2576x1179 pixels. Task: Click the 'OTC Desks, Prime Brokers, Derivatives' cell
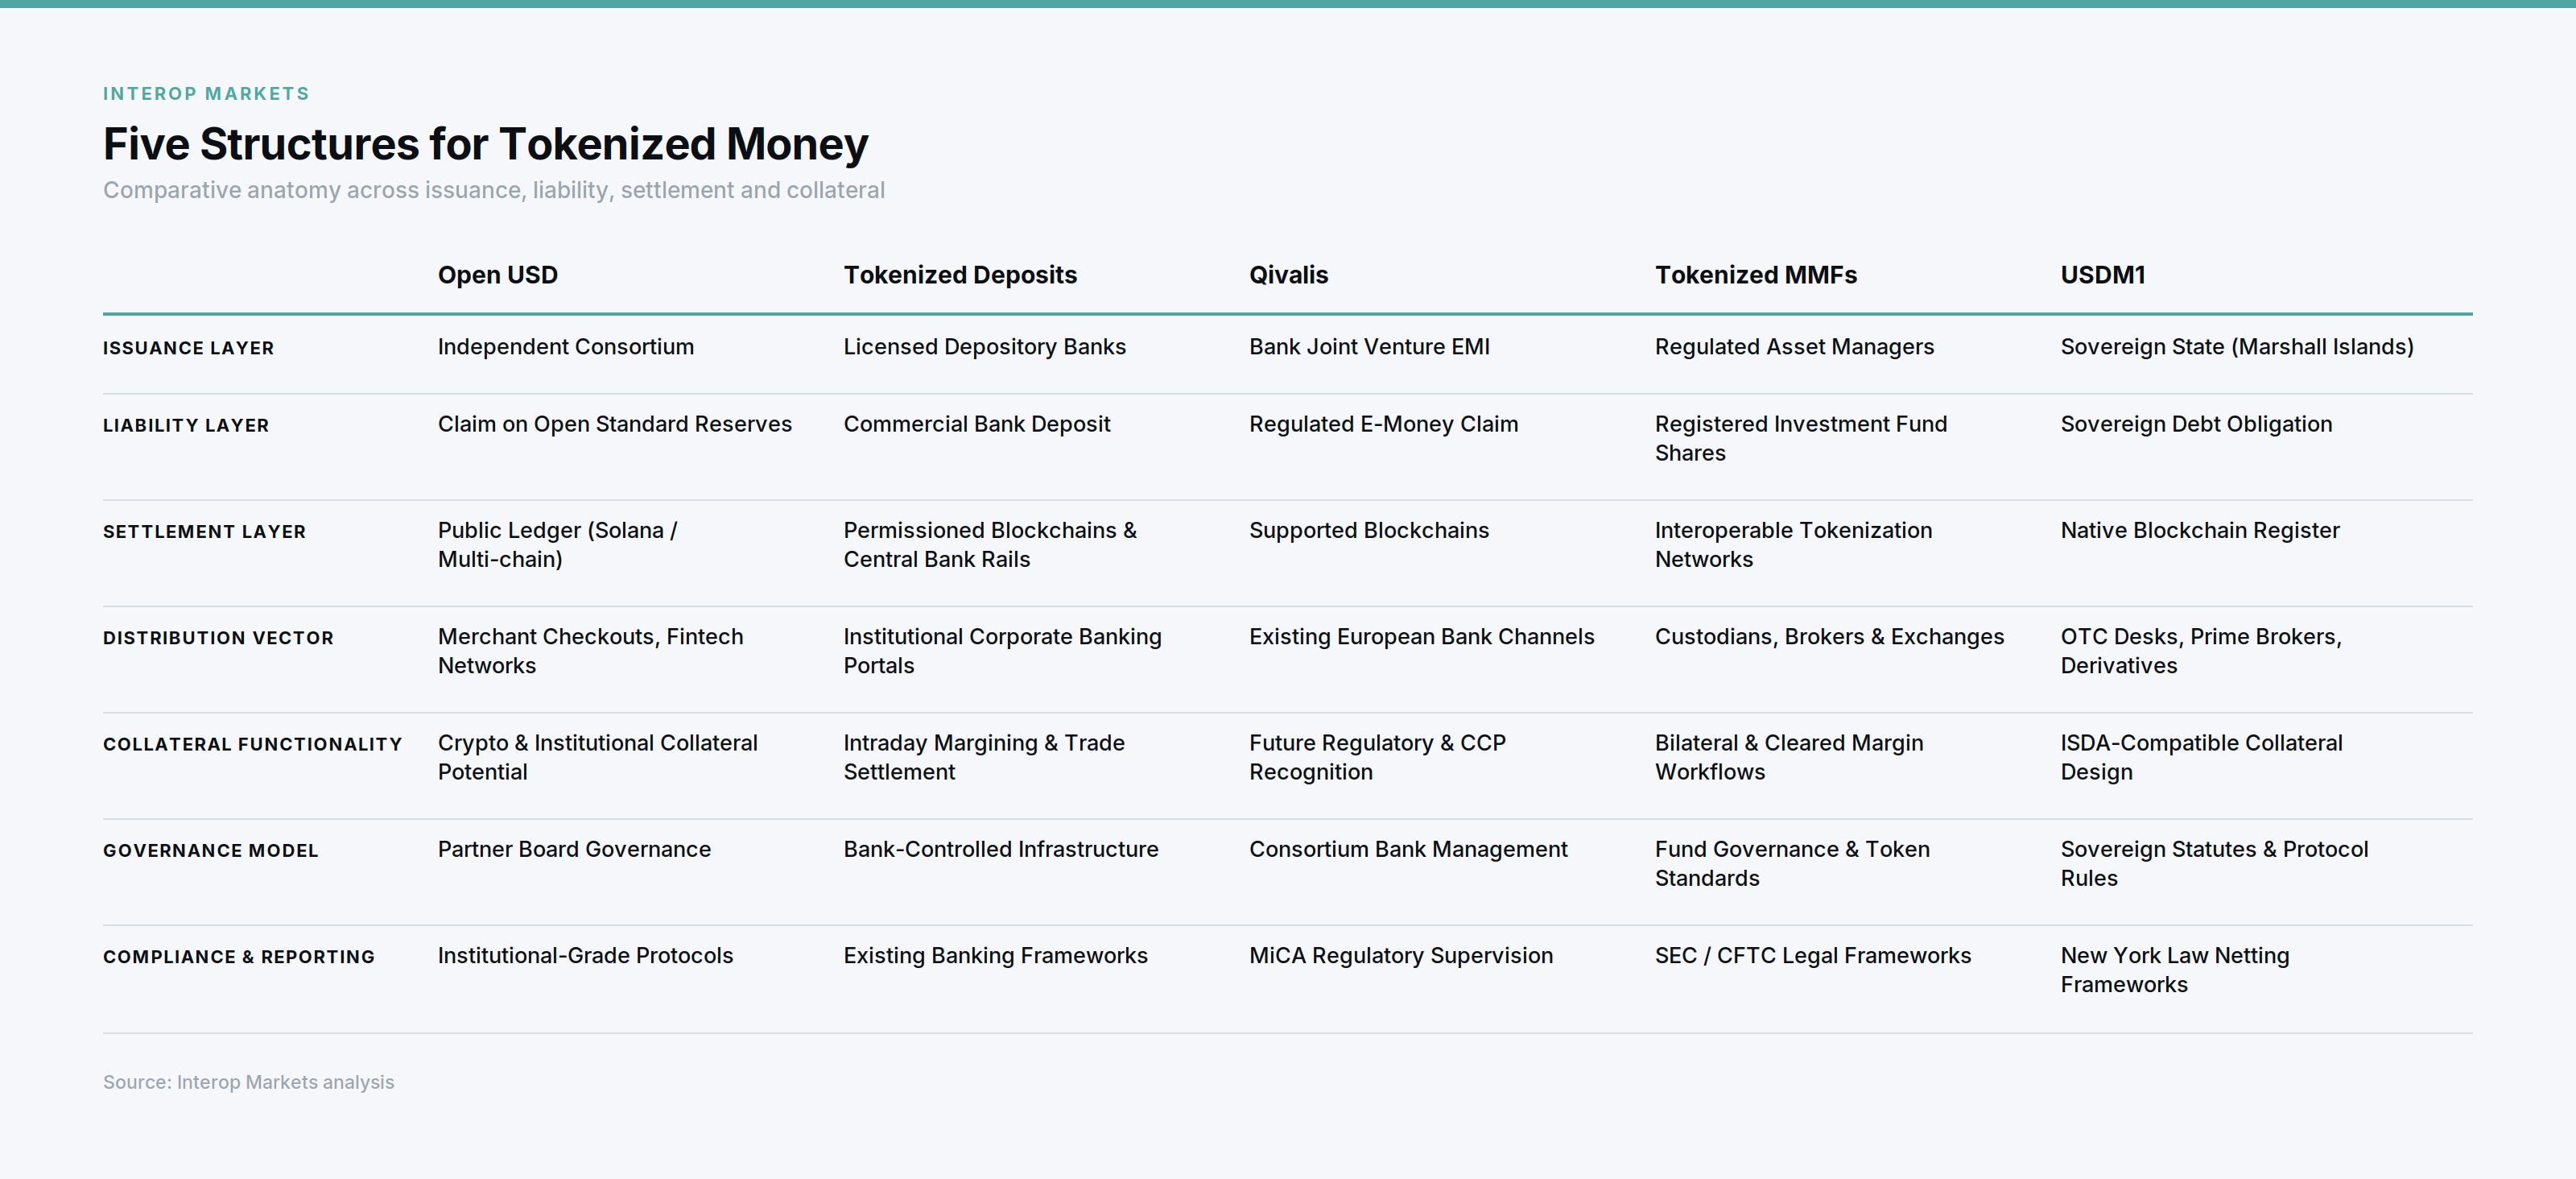coord(2201,651)
